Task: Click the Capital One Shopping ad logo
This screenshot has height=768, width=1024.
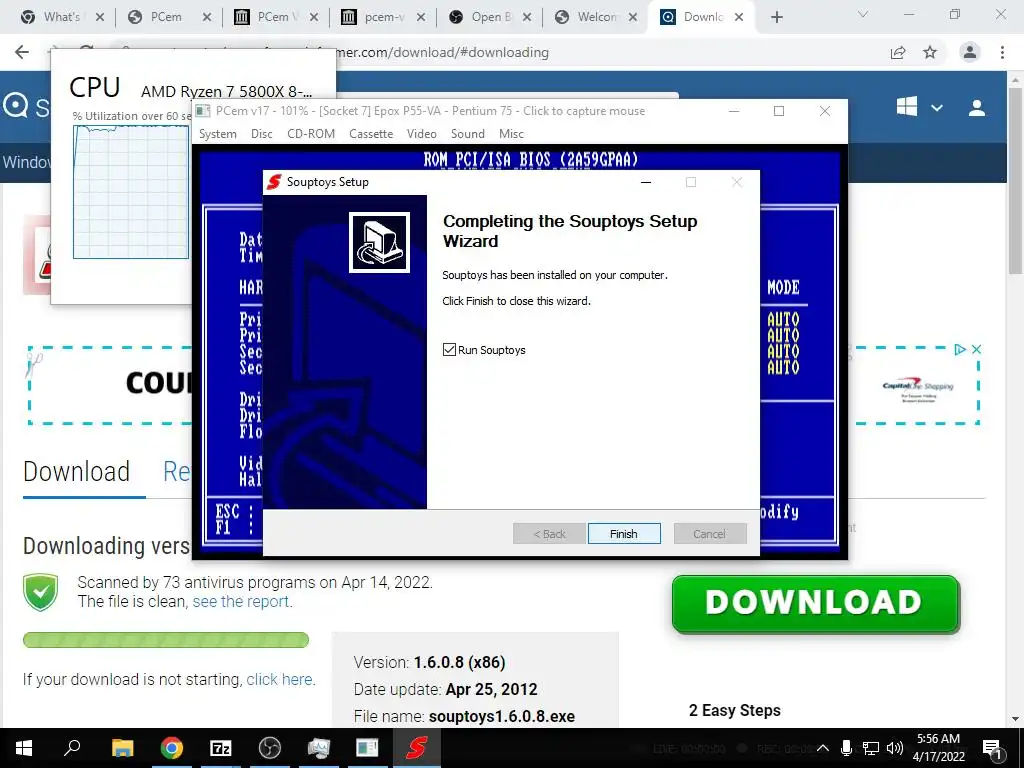Action: pos(918,389)
